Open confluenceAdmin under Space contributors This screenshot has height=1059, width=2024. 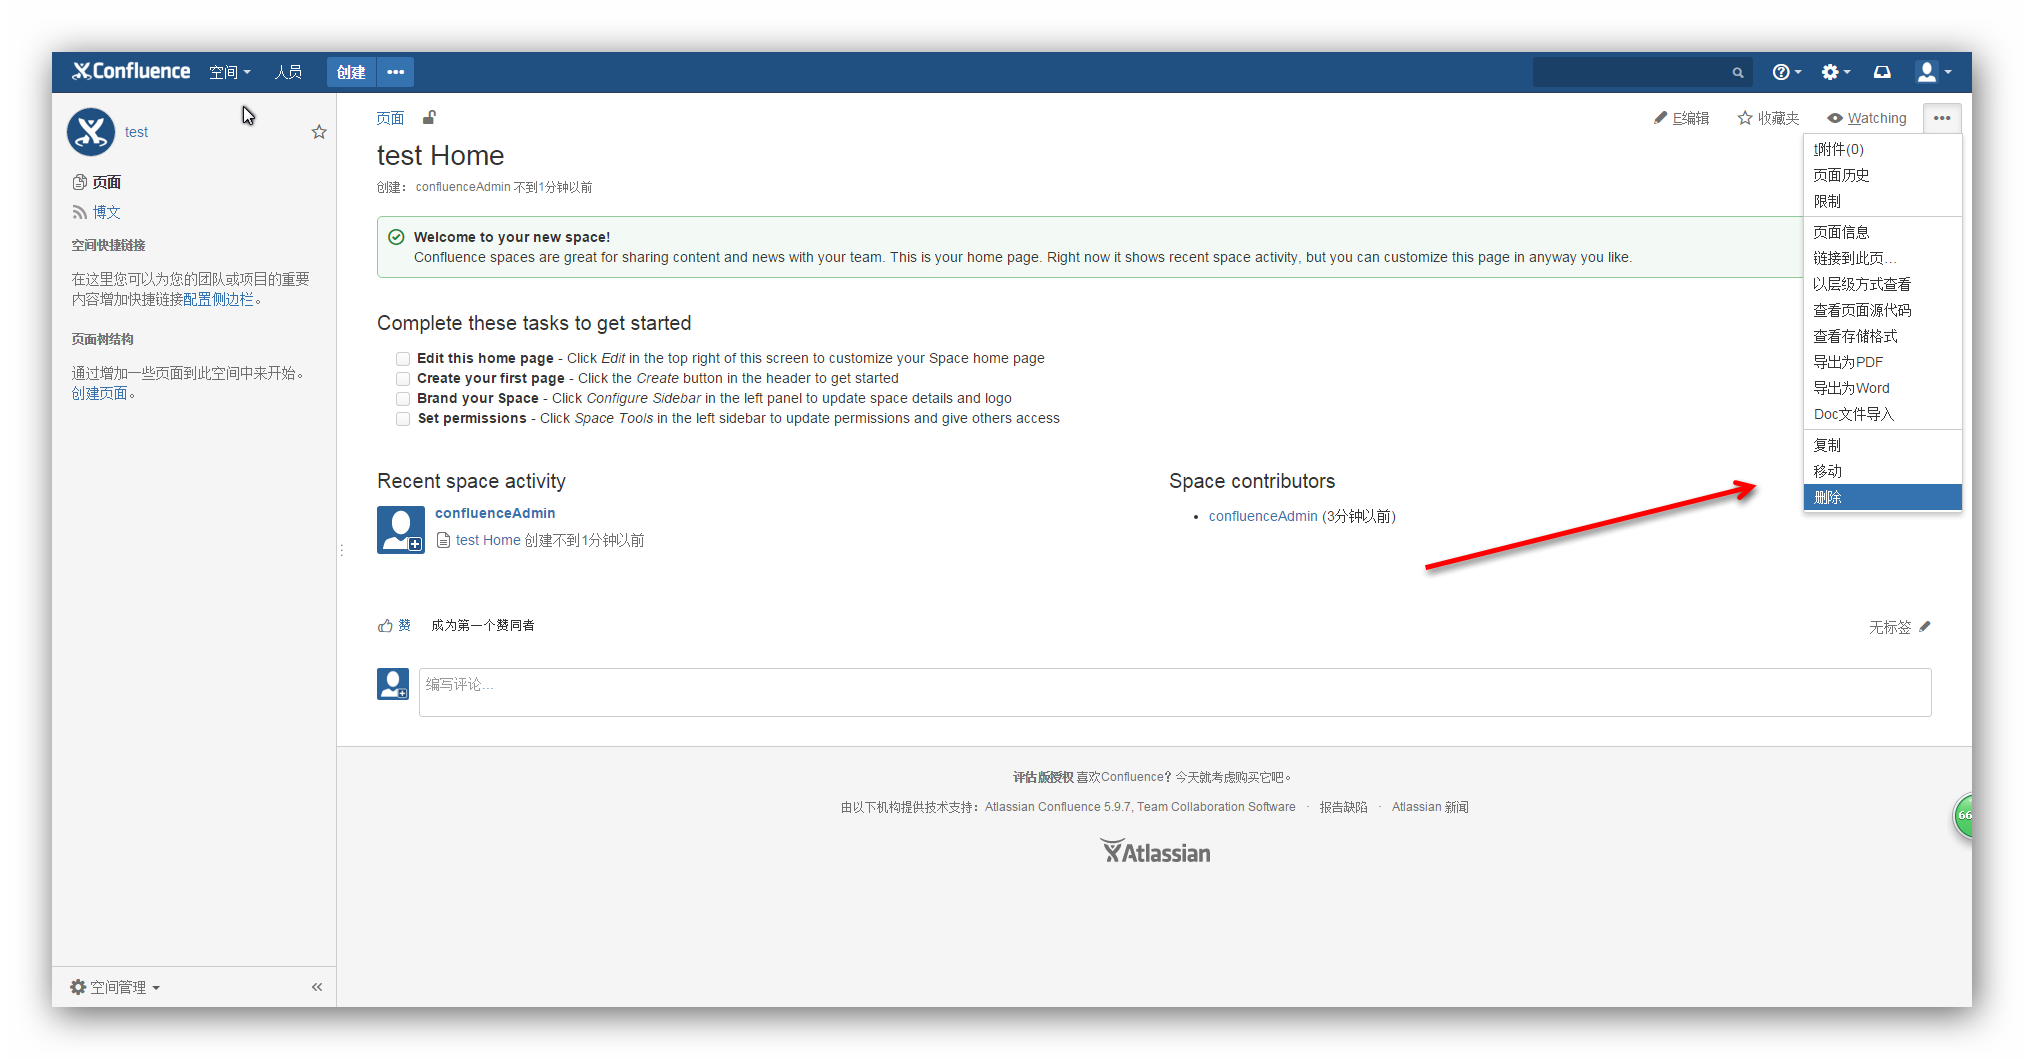click(1263, 516)
